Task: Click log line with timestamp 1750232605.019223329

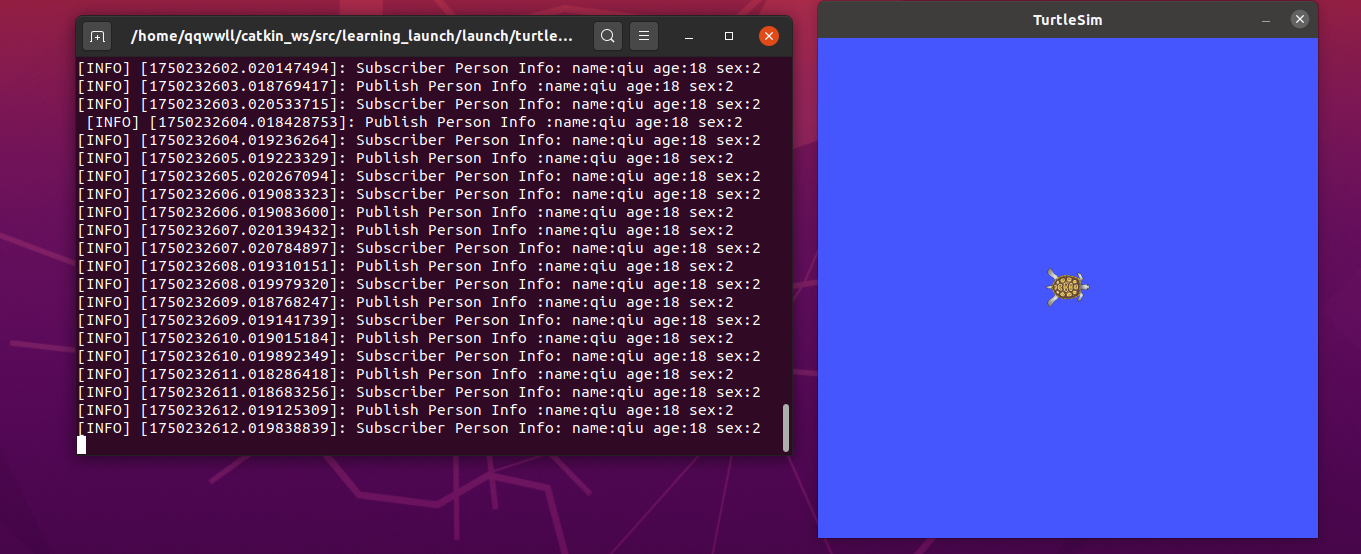Action: click(405, 158)
